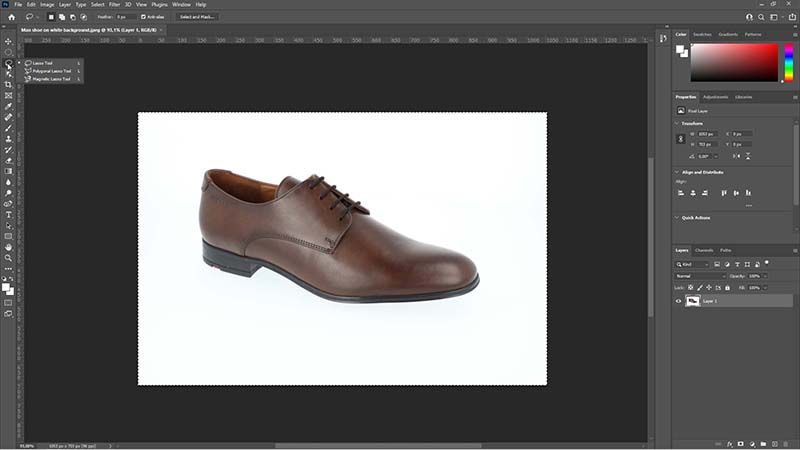Select the Crop tool
The image size is (800, 450).
8,84
